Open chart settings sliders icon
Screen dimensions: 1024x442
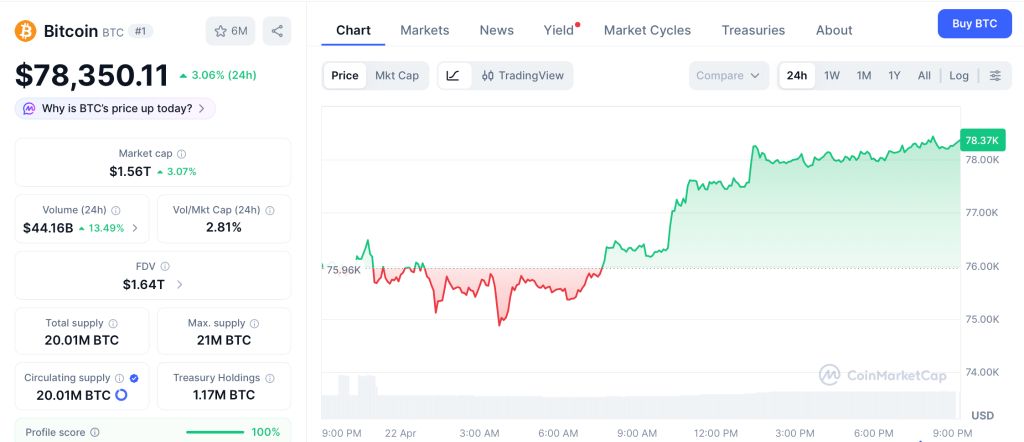pyautogui.click(x=994, y=76)
